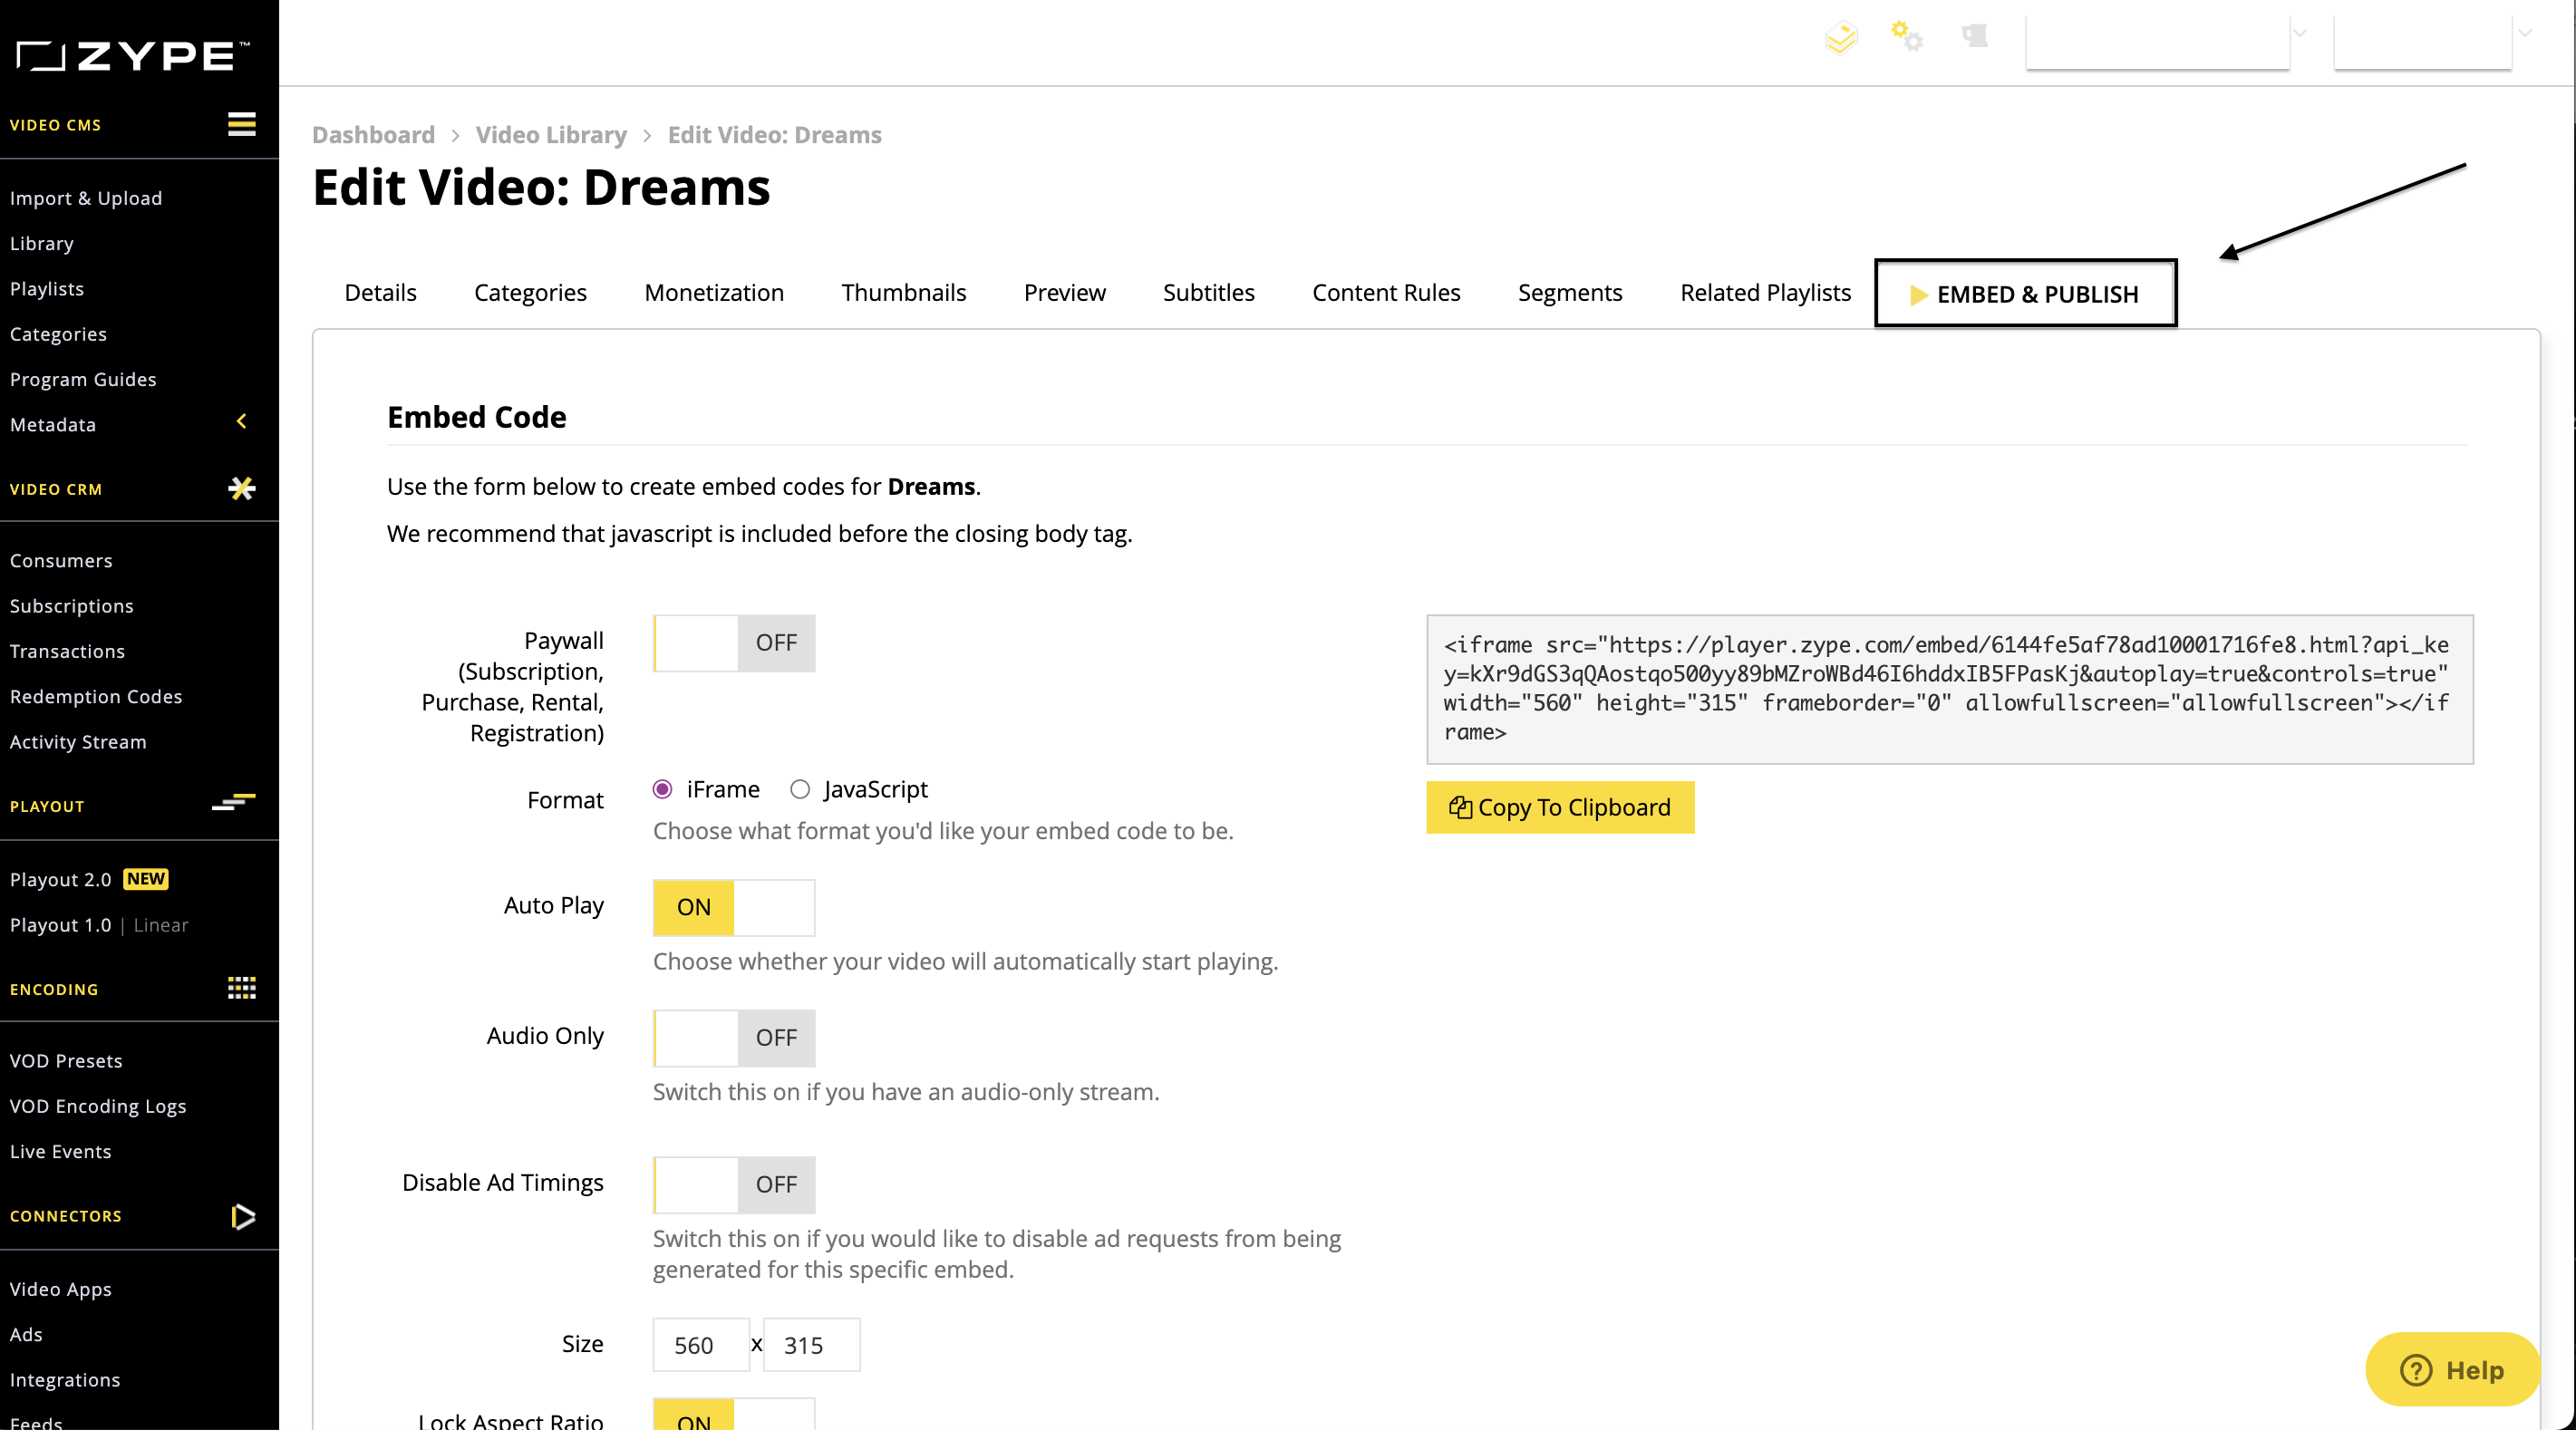Open the Preview tab

(1064, 293)
